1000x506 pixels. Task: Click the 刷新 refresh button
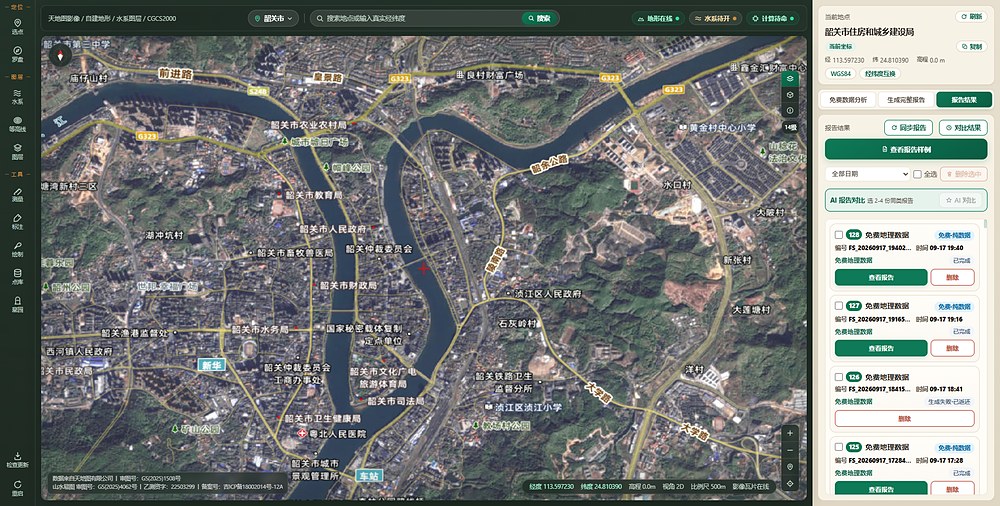coord(971,17)
